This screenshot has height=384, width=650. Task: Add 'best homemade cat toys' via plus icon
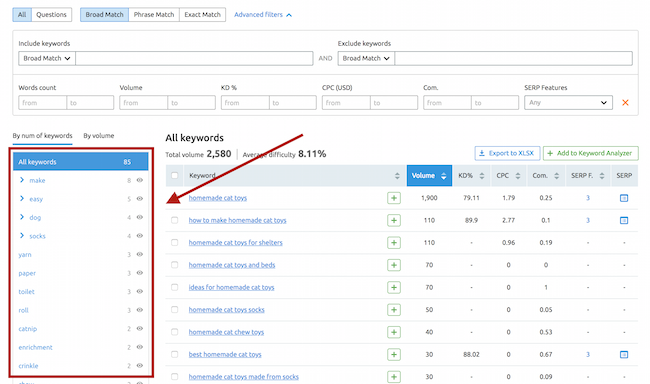(x=394, y=355)
